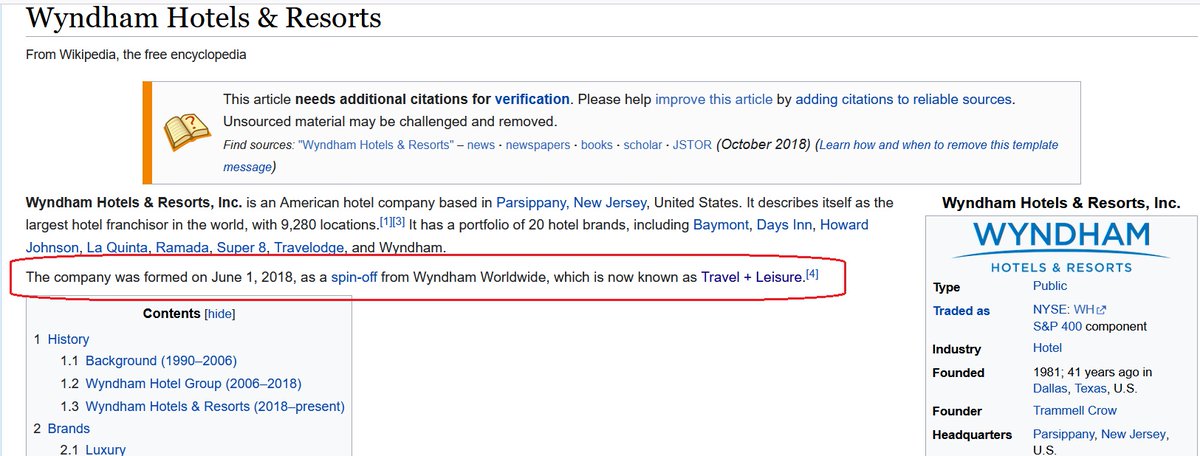Click the 'Industry' infobox label

[957, 349]
